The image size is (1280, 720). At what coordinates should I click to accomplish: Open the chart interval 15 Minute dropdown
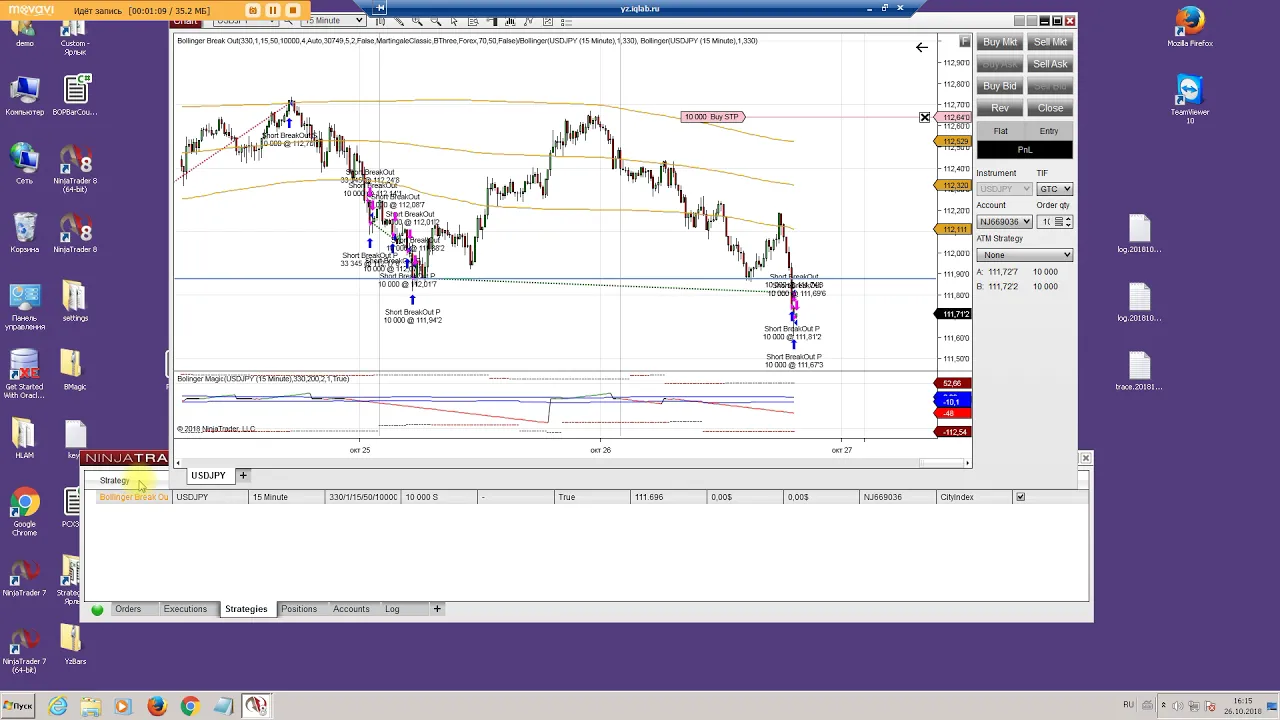point(333,20)
